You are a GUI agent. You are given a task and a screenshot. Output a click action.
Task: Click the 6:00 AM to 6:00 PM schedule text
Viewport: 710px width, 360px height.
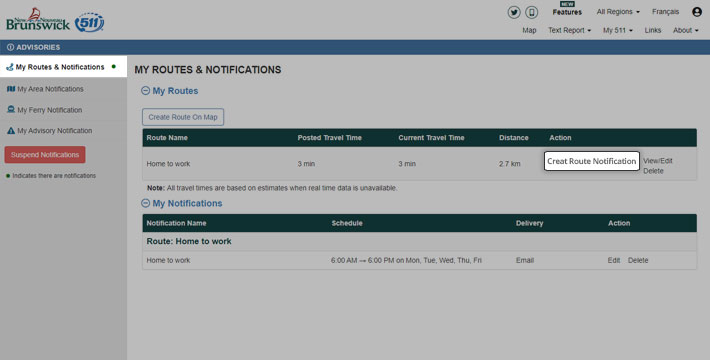[x=406, y=260]
